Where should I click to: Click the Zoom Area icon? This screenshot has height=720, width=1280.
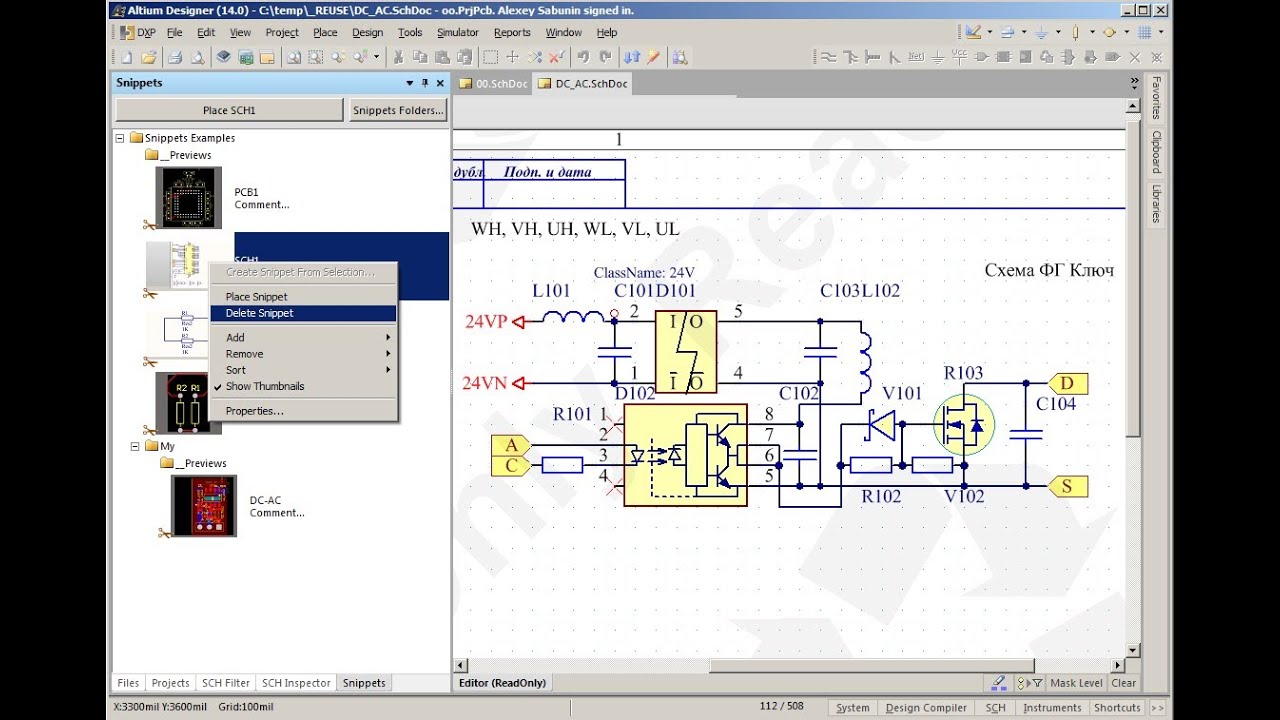click(x=316, y=57)
